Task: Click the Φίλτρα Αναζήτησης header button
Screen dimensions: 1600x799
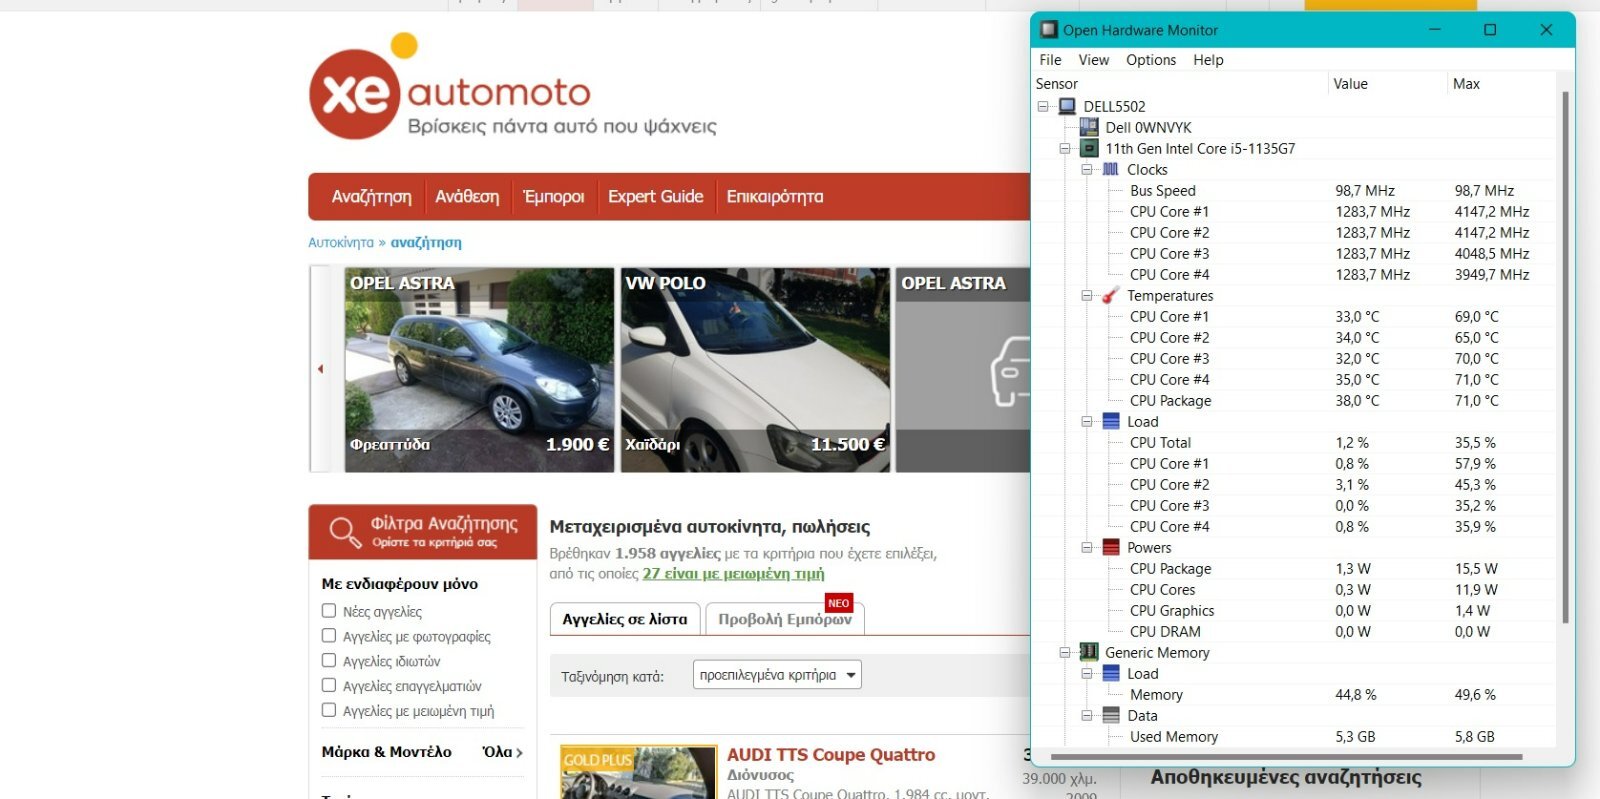Action: 423,532
